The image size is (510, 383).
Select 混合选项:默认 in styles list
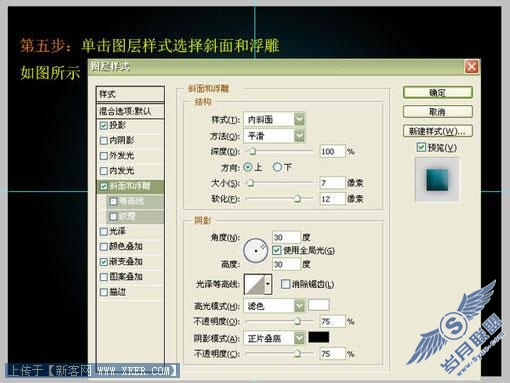pyautogui.click(x=130, y=111)
